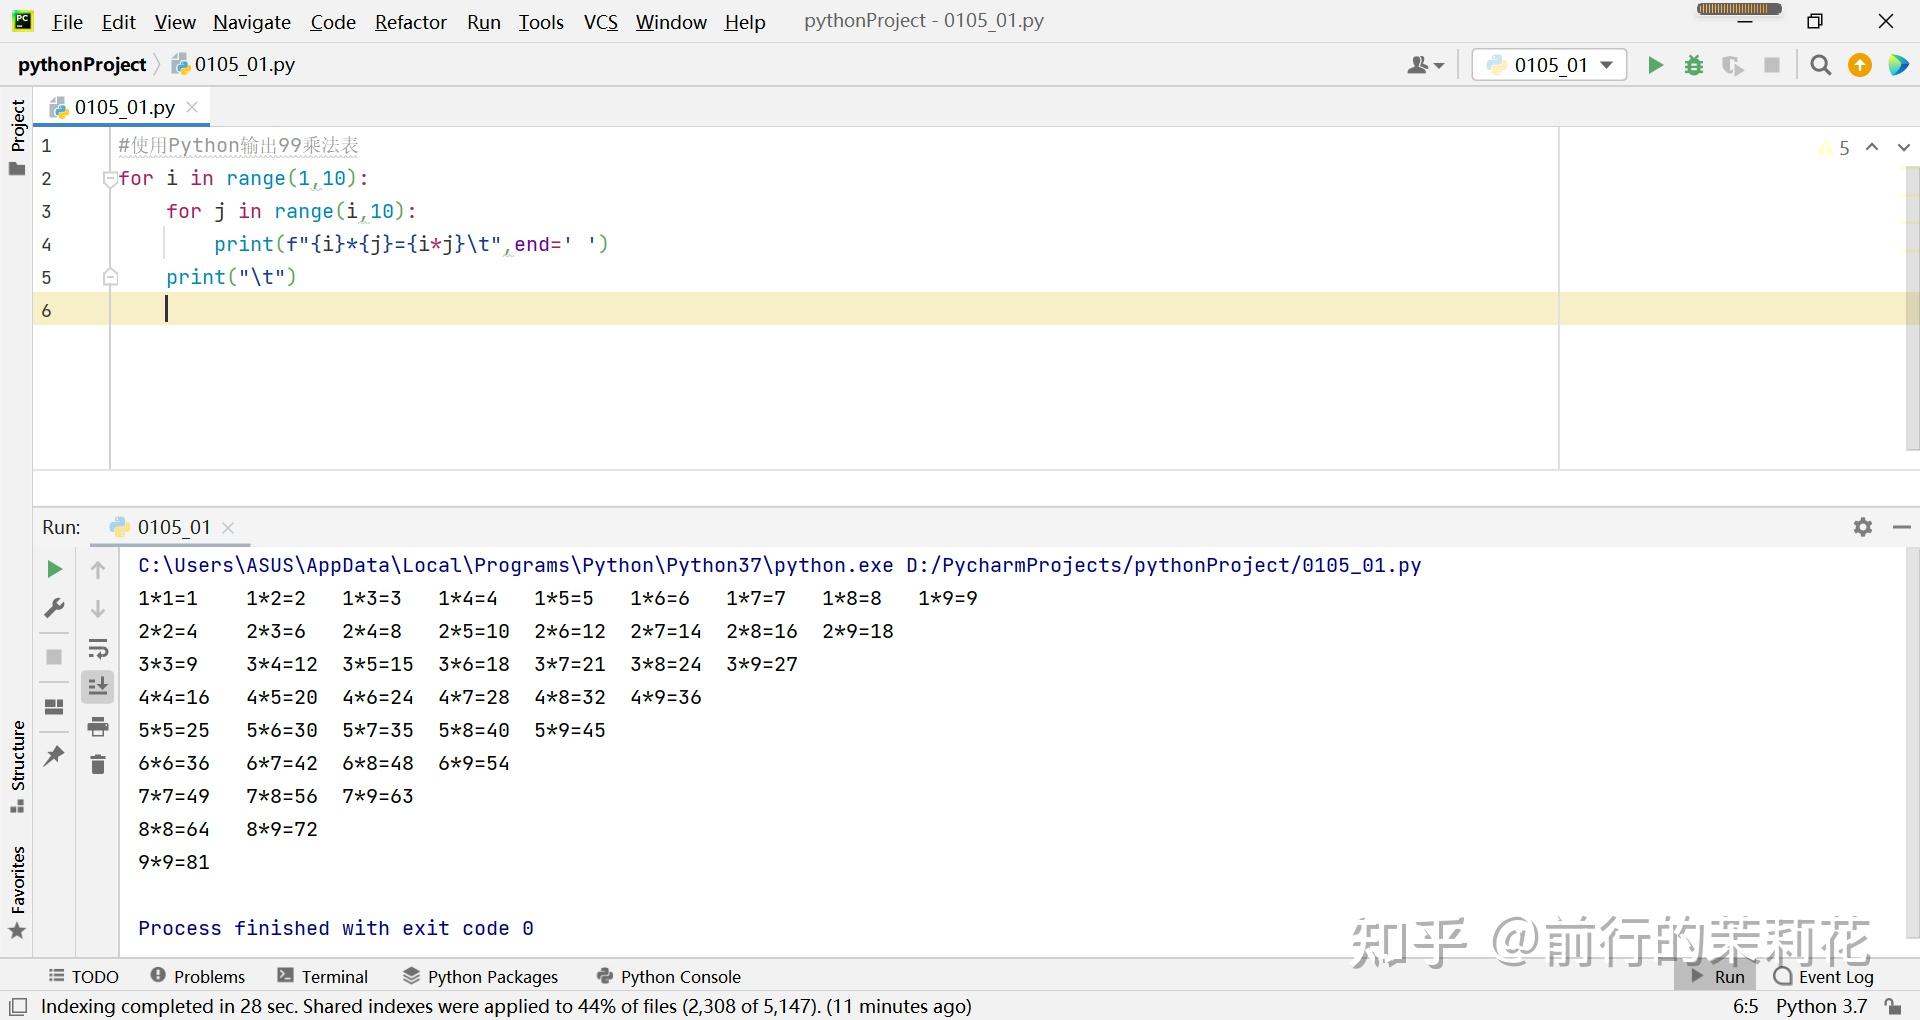This screenshot has height=1020, width=1920.
Task: Close the 0105_01.py editor tab
Action: pos(192,107)
